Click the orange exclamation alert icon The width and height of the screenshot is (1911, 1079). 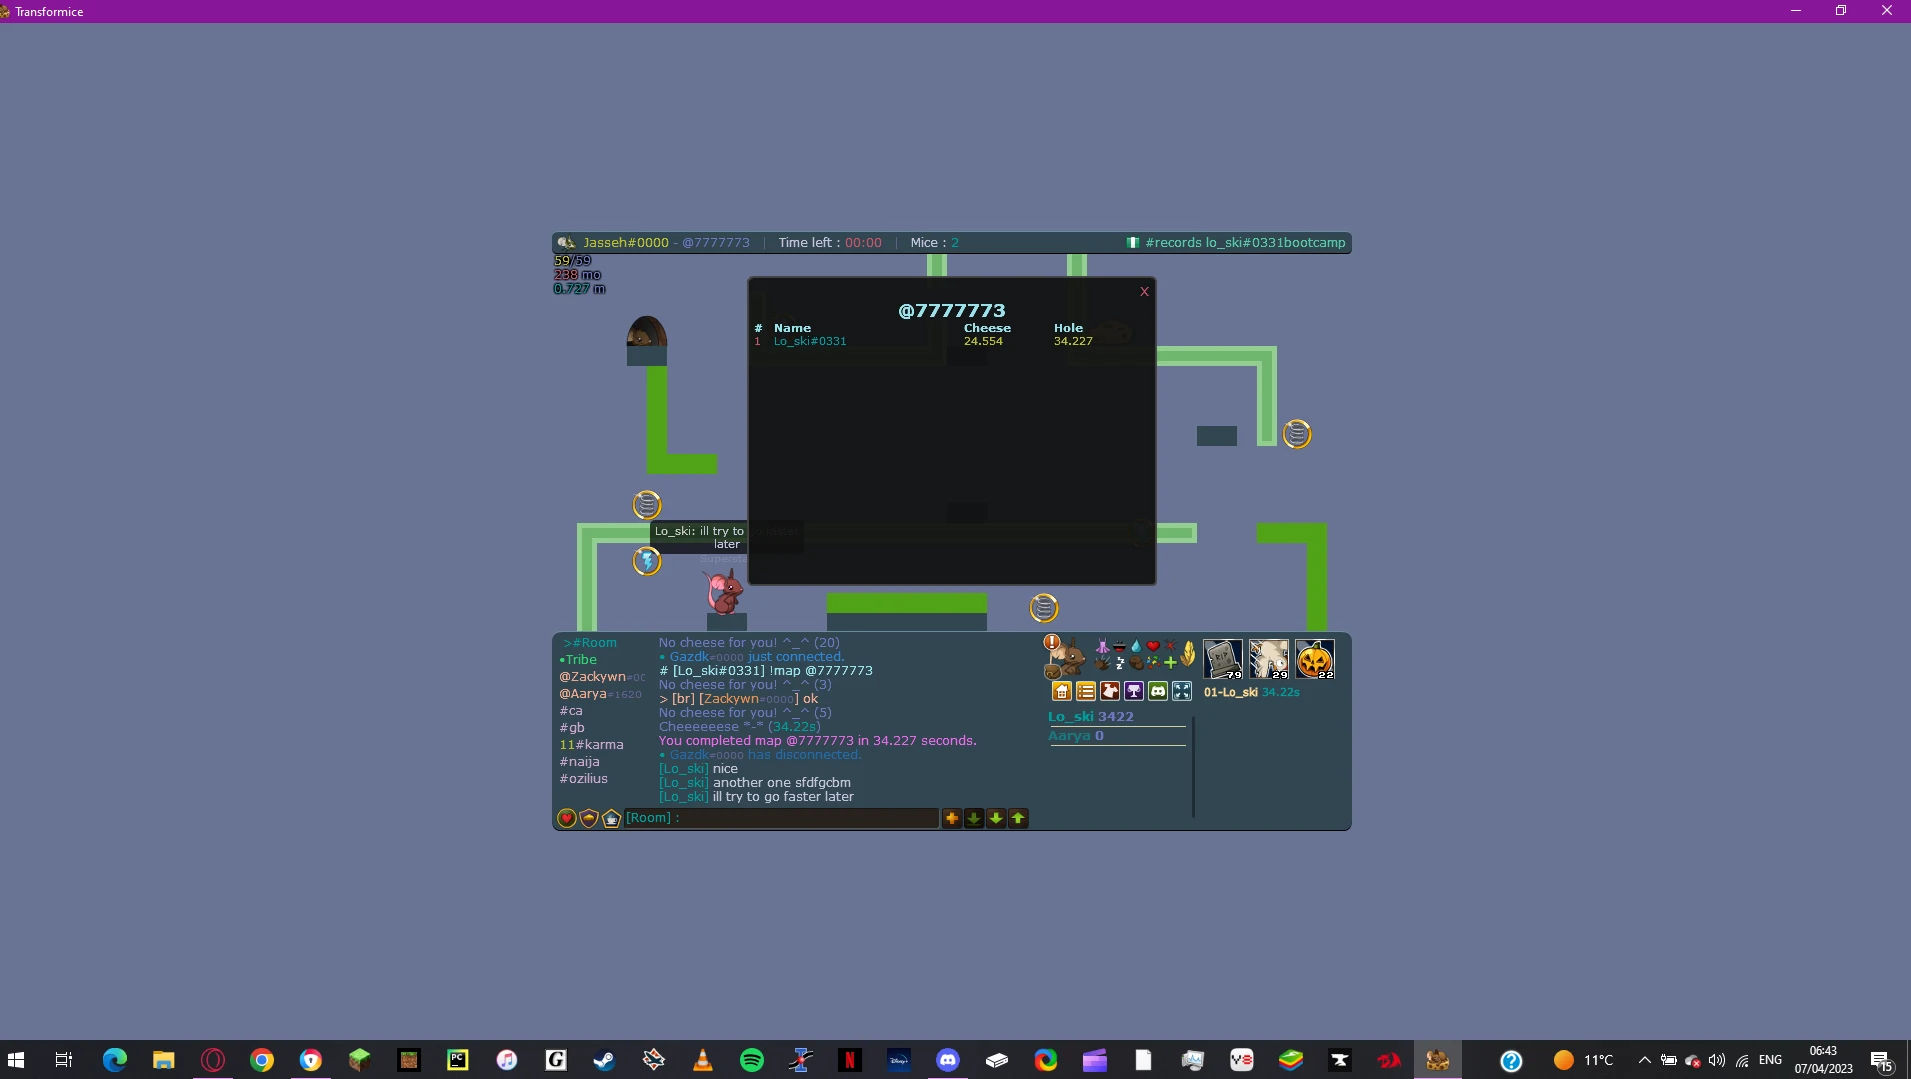1051,642
